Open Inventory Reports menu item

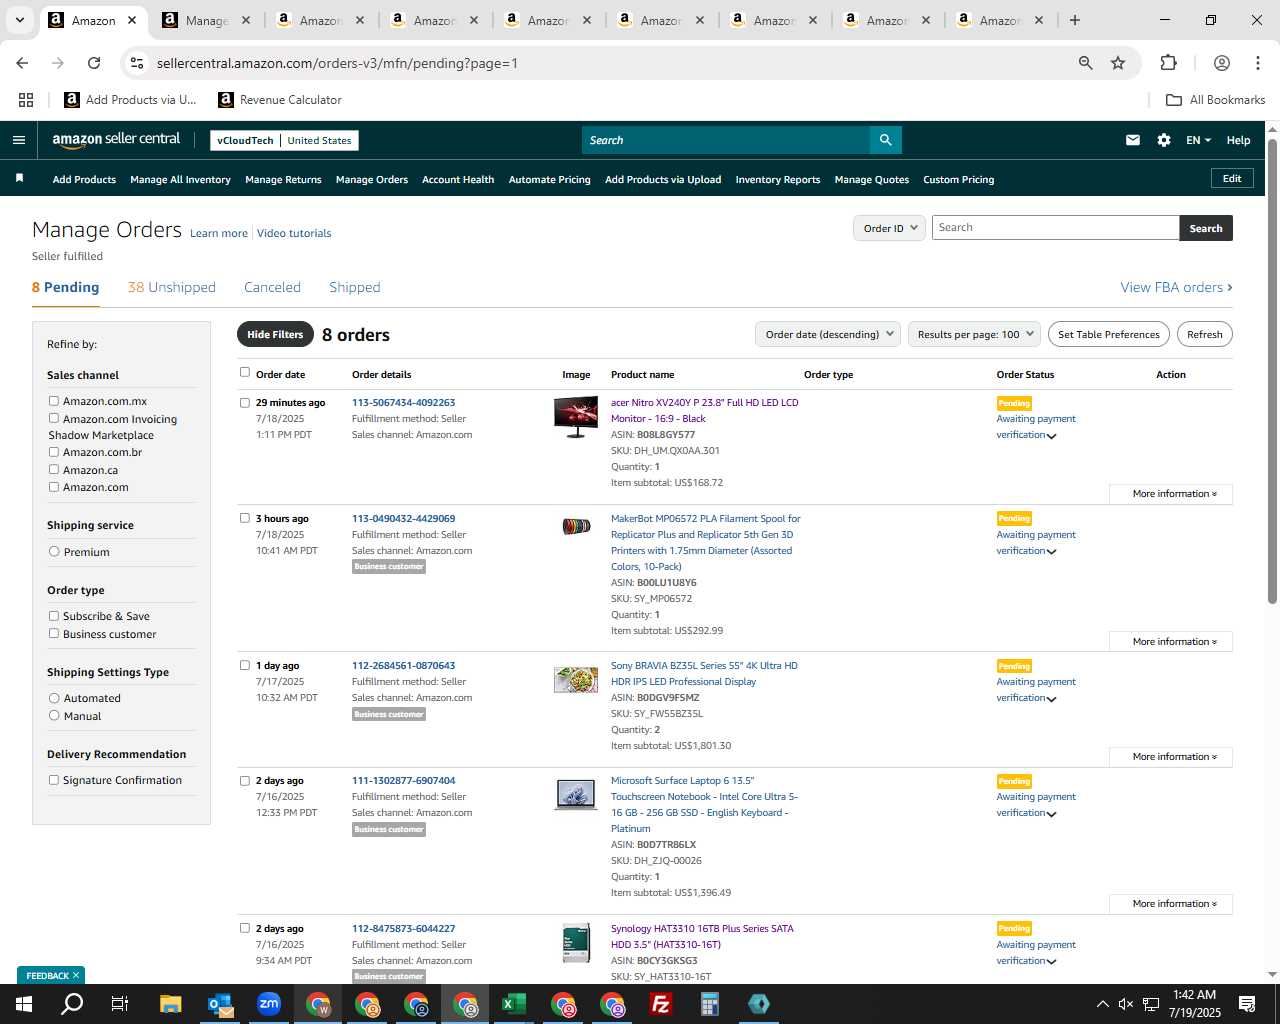(777, 180)
